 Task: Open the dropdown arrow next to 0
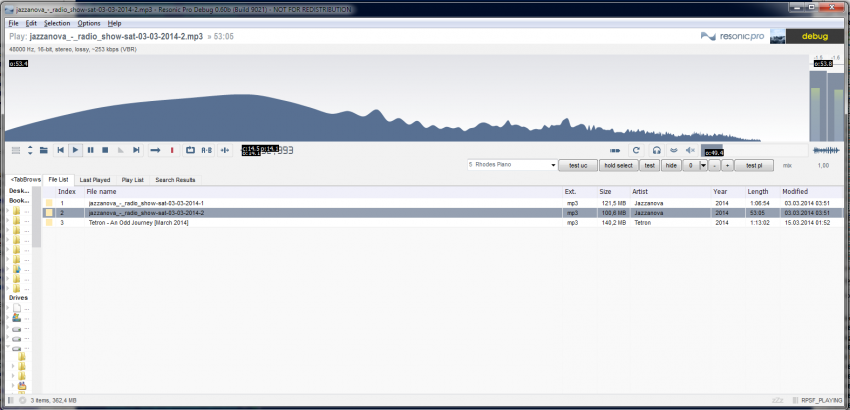pyautogui.click(x=703, y=164)
